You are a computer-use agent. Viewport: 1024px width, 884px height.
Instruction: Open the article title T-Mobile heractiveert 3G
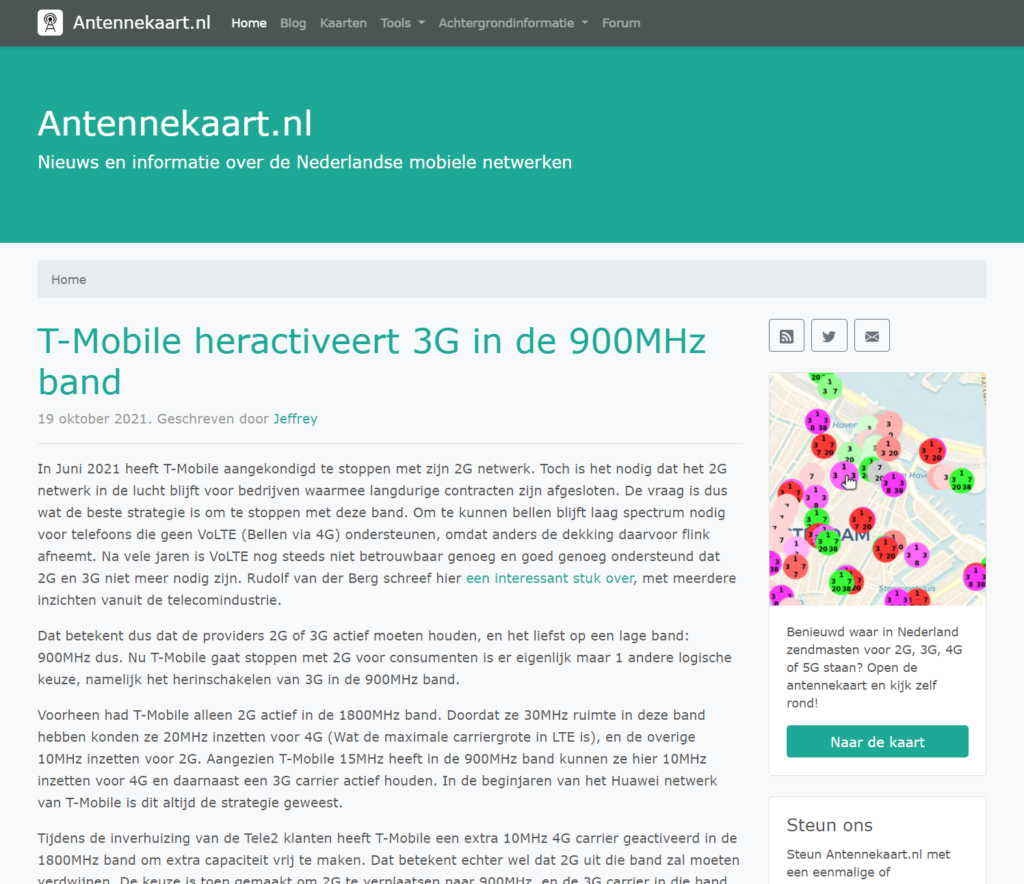372,361
